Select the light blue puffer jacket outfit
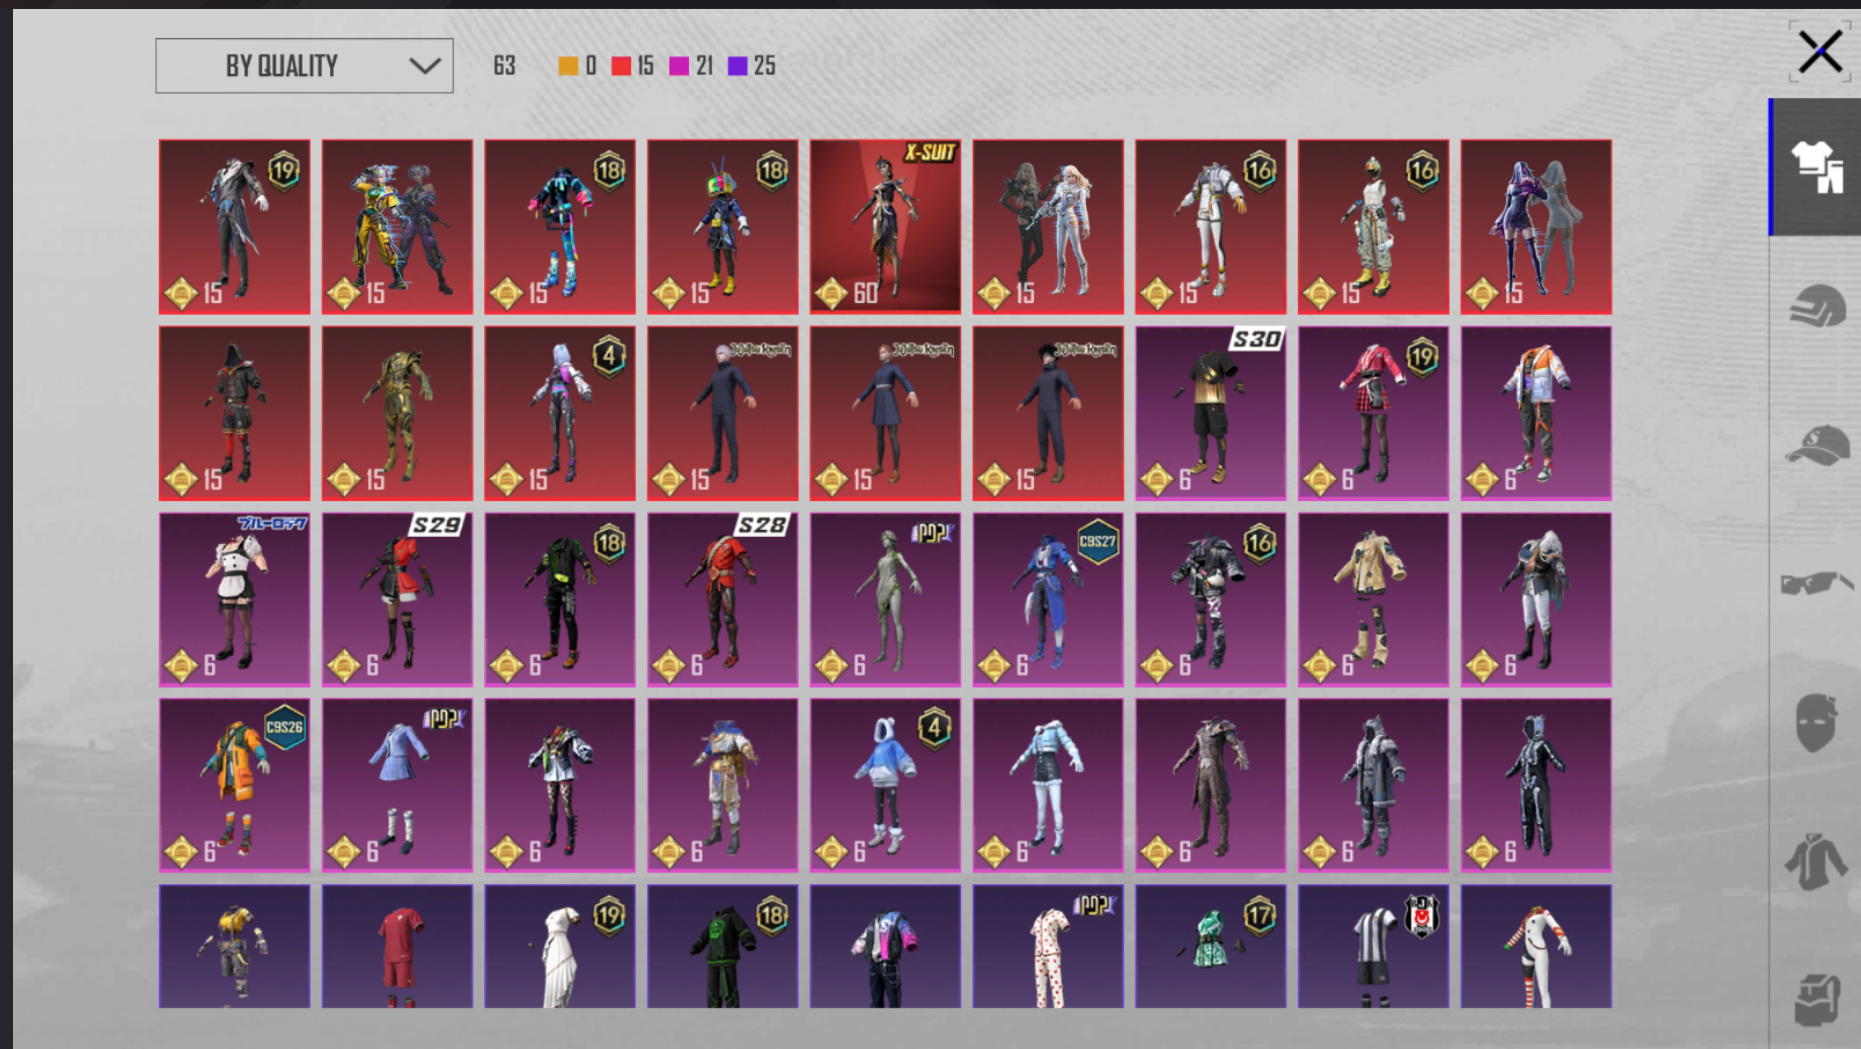Viewport: 1861px width, 1049px height. (1048, 785)
